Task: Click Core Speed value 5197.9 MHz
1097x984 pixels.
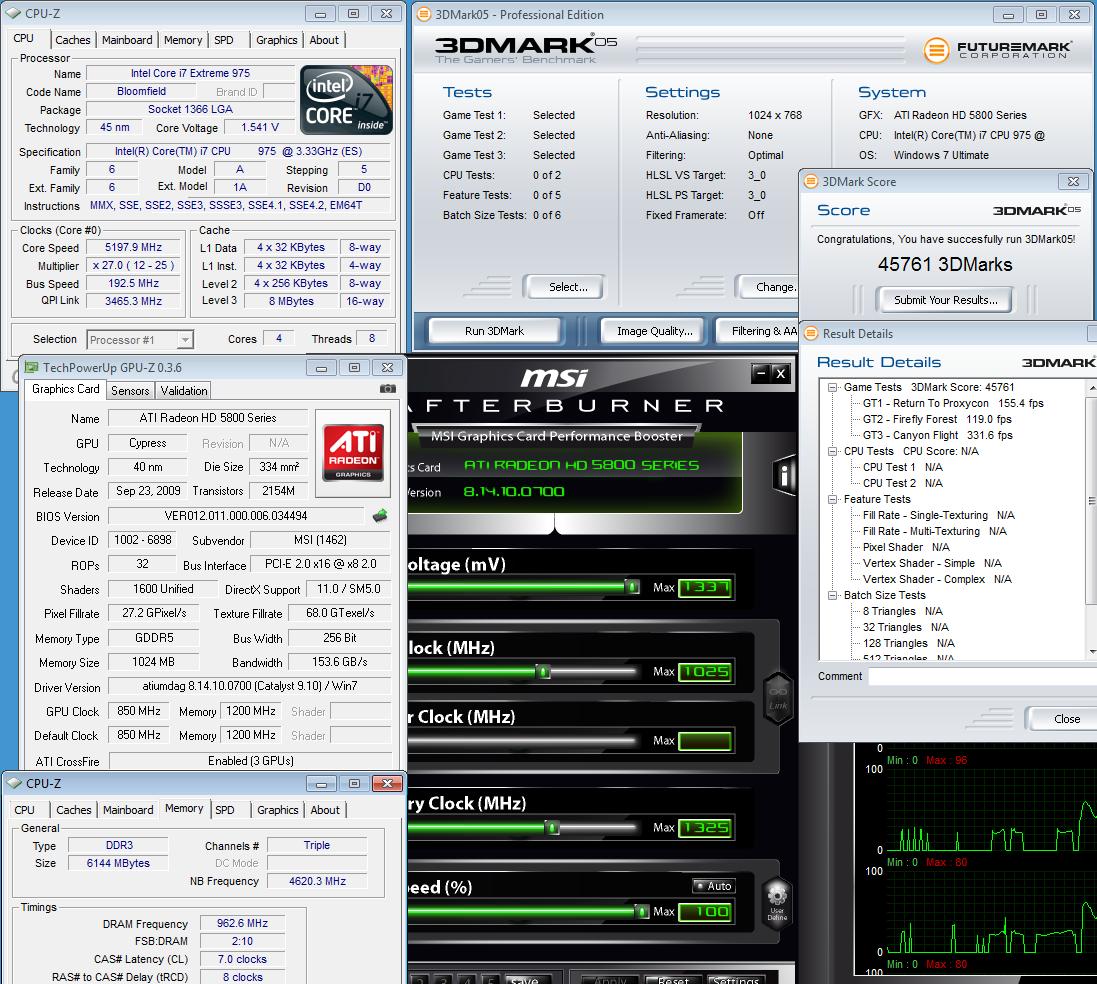Action: pyautogui.click(x=133, y=247)
